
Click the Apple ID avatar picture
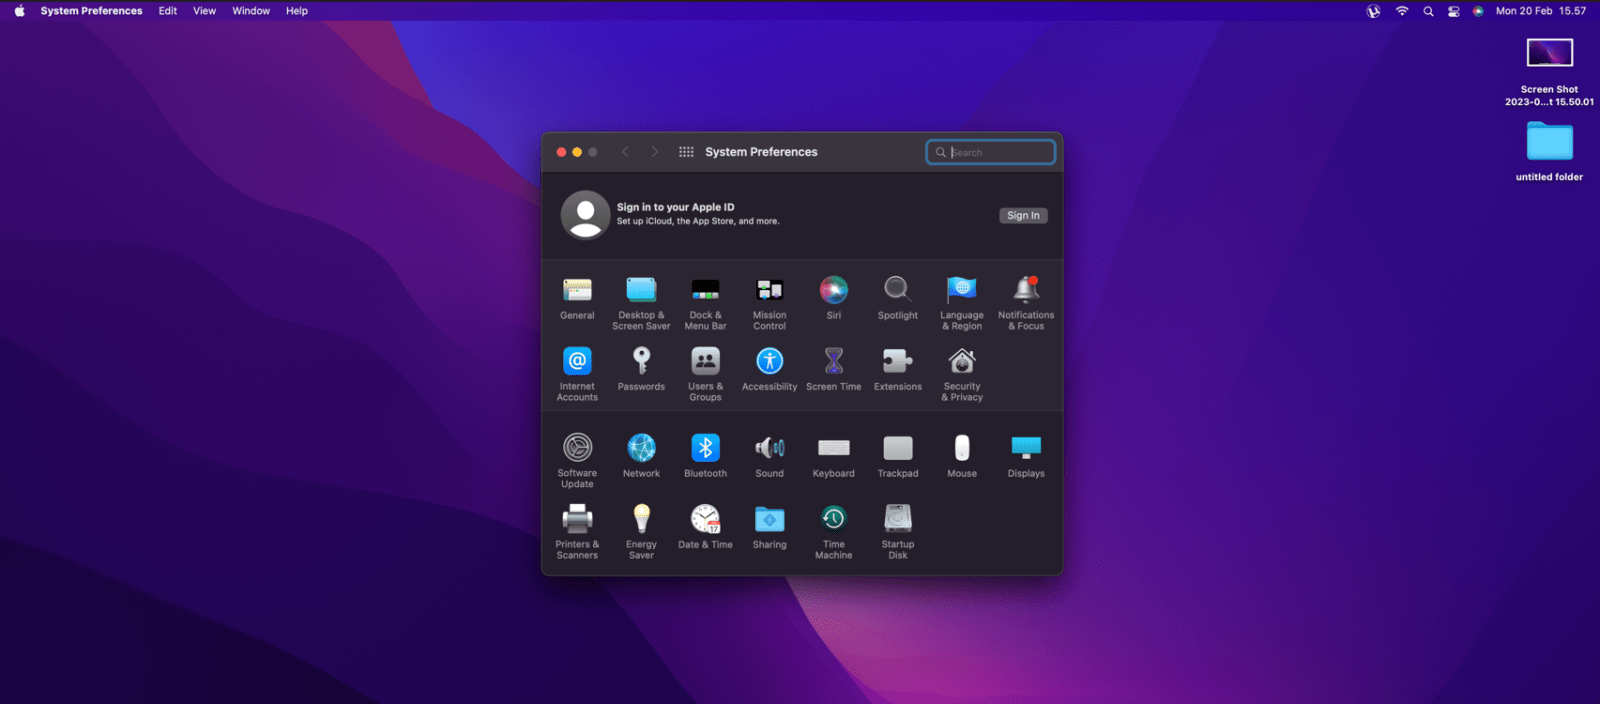click(585, 215)
